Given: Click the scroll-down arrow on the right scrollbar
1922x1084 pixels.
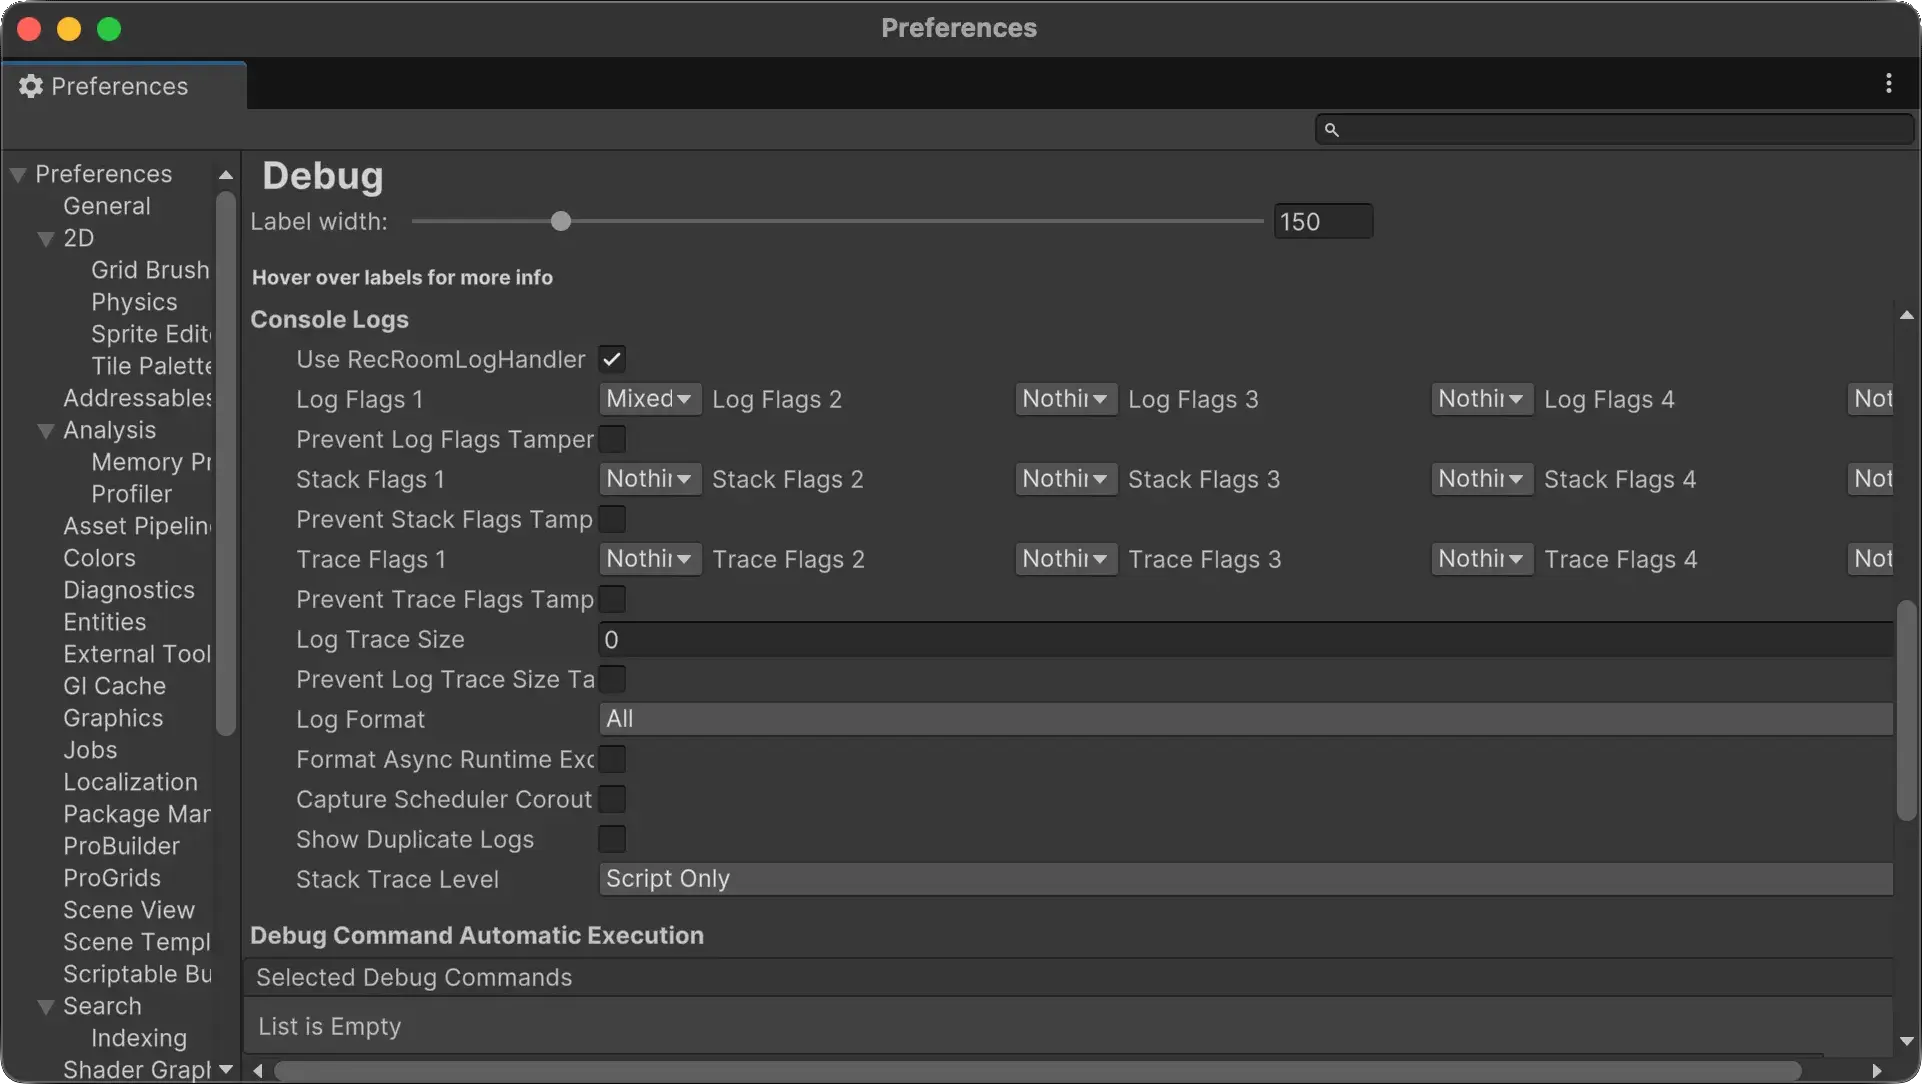Looking at the screenshot, I should pyautogui.click(x=1907, y=1041).
